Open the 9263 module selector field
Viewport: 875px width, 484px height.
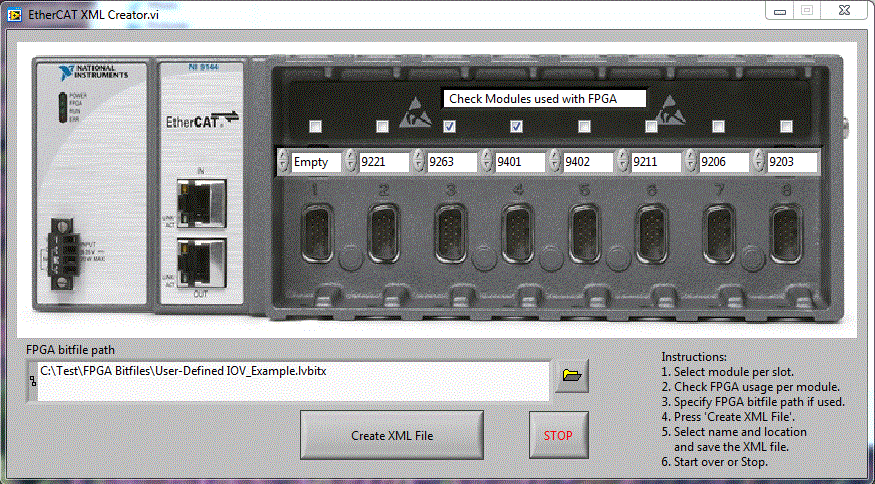tap(453, 162)
